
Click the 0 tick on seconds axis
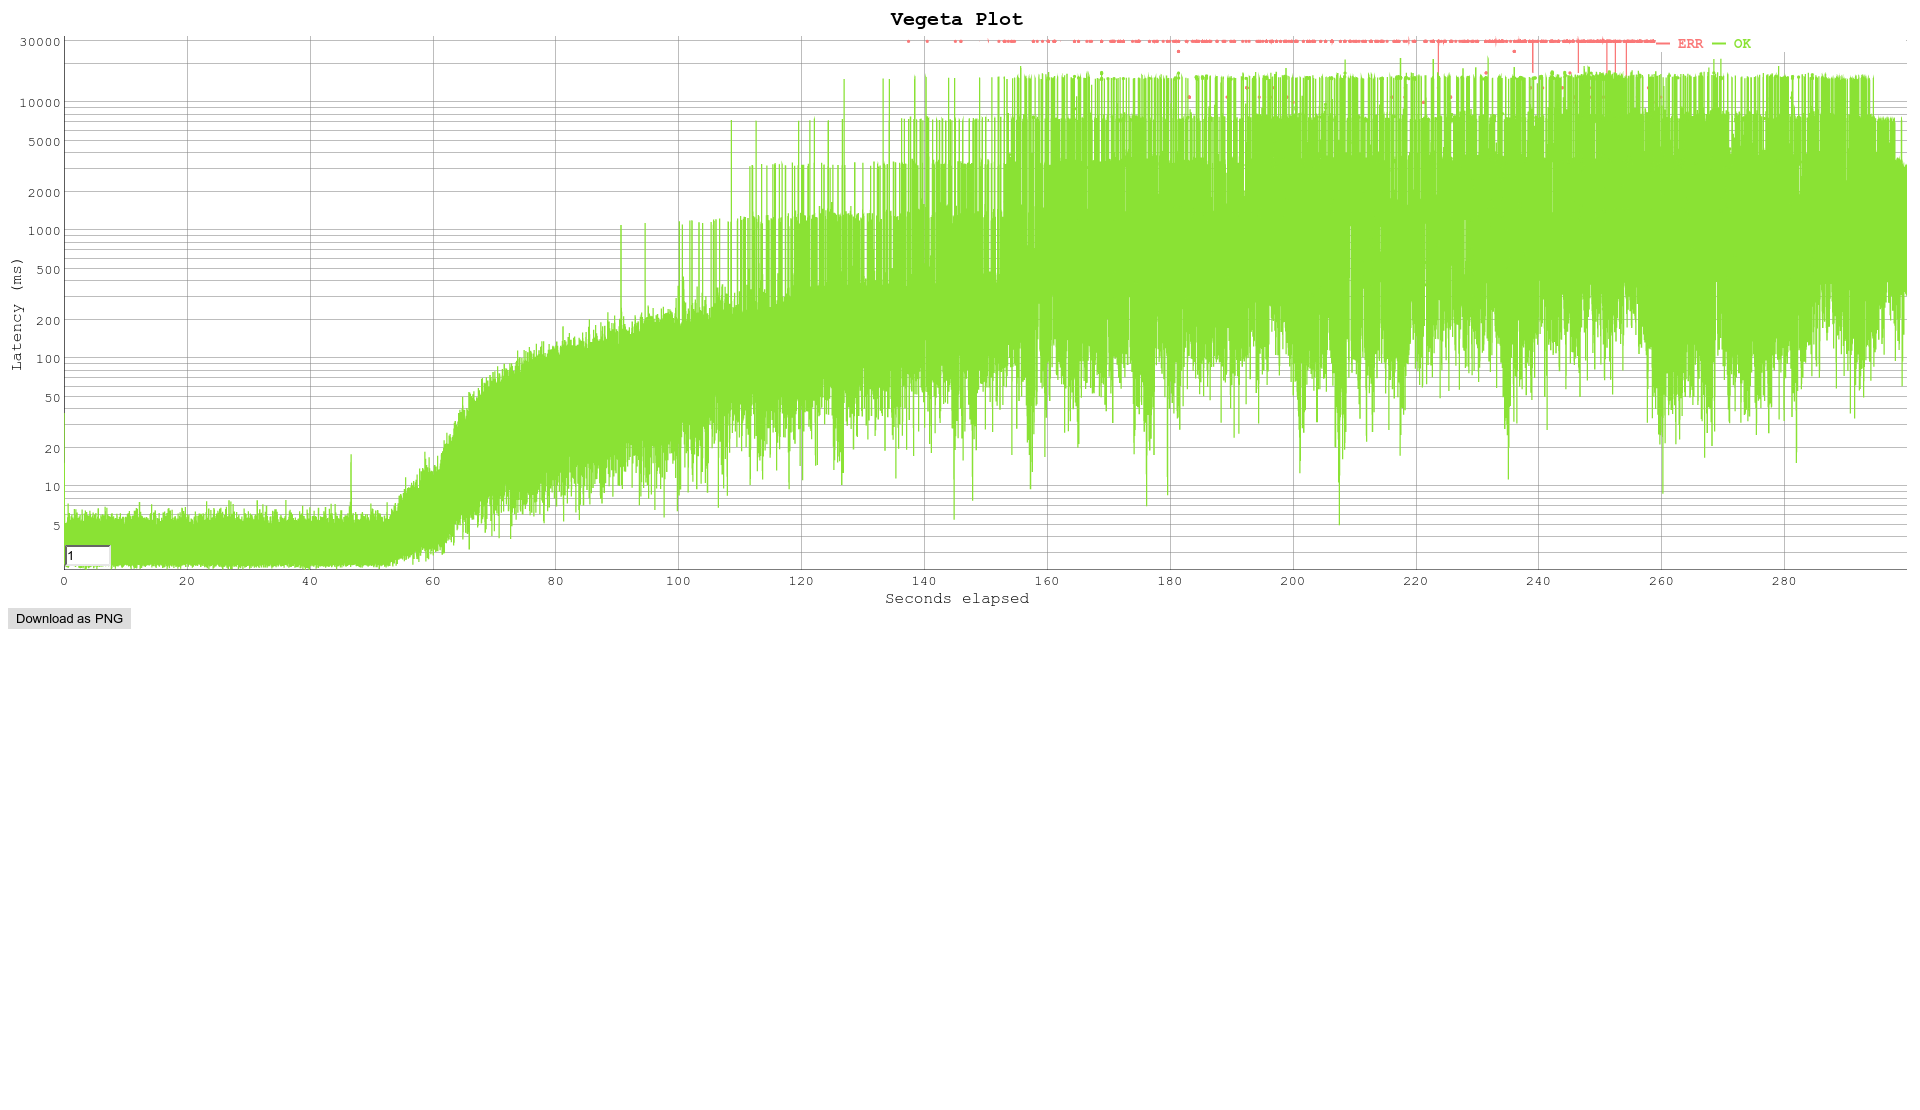(x=64, y=581)
